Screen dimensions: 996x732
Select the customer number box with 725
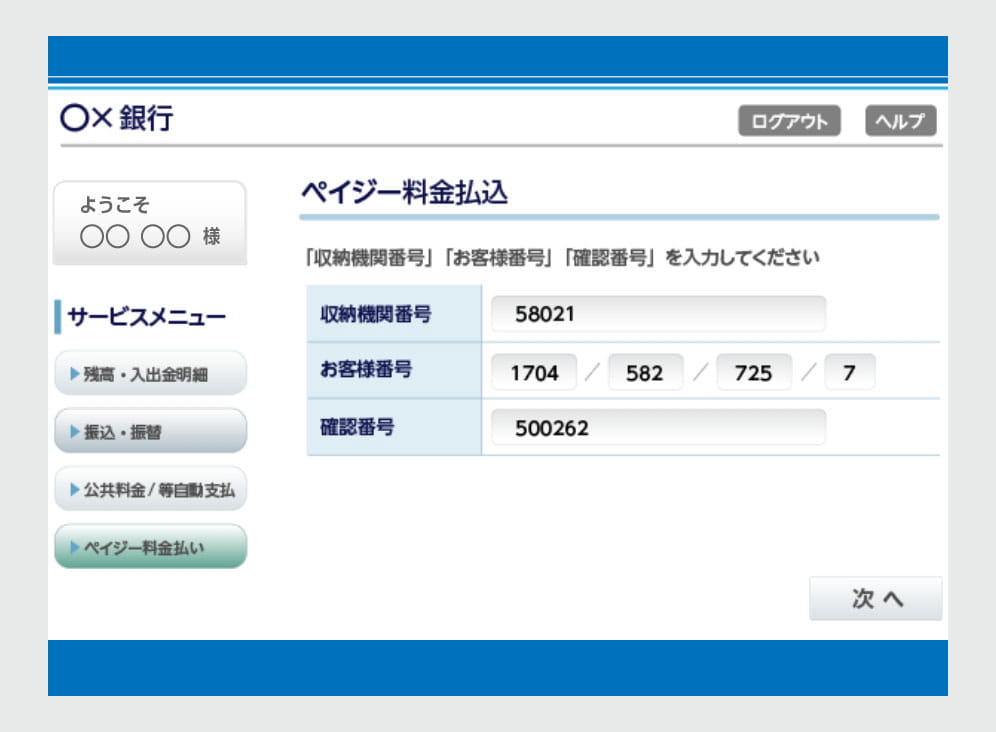click(x=753, y=372)
